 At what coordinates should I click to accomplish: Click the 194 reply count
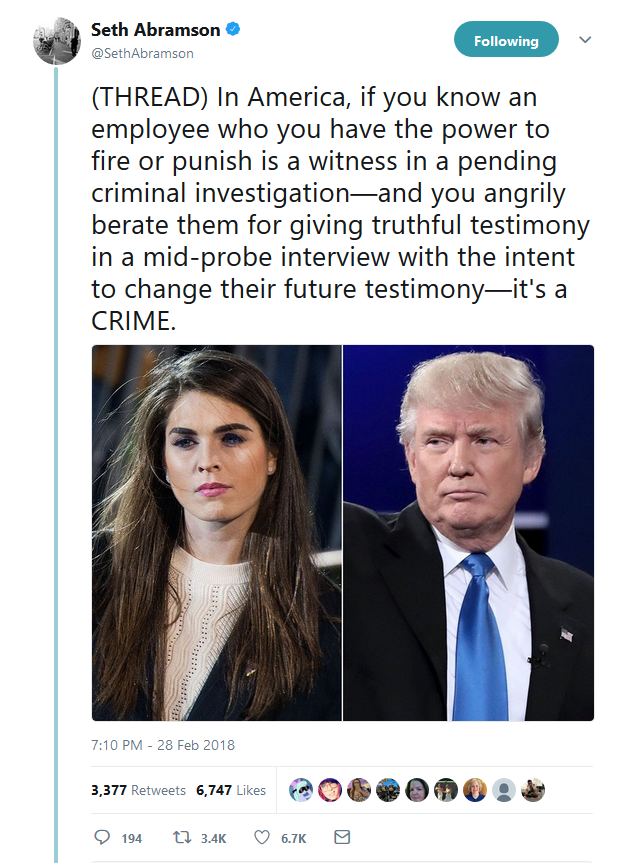click(x=132, y=838)
